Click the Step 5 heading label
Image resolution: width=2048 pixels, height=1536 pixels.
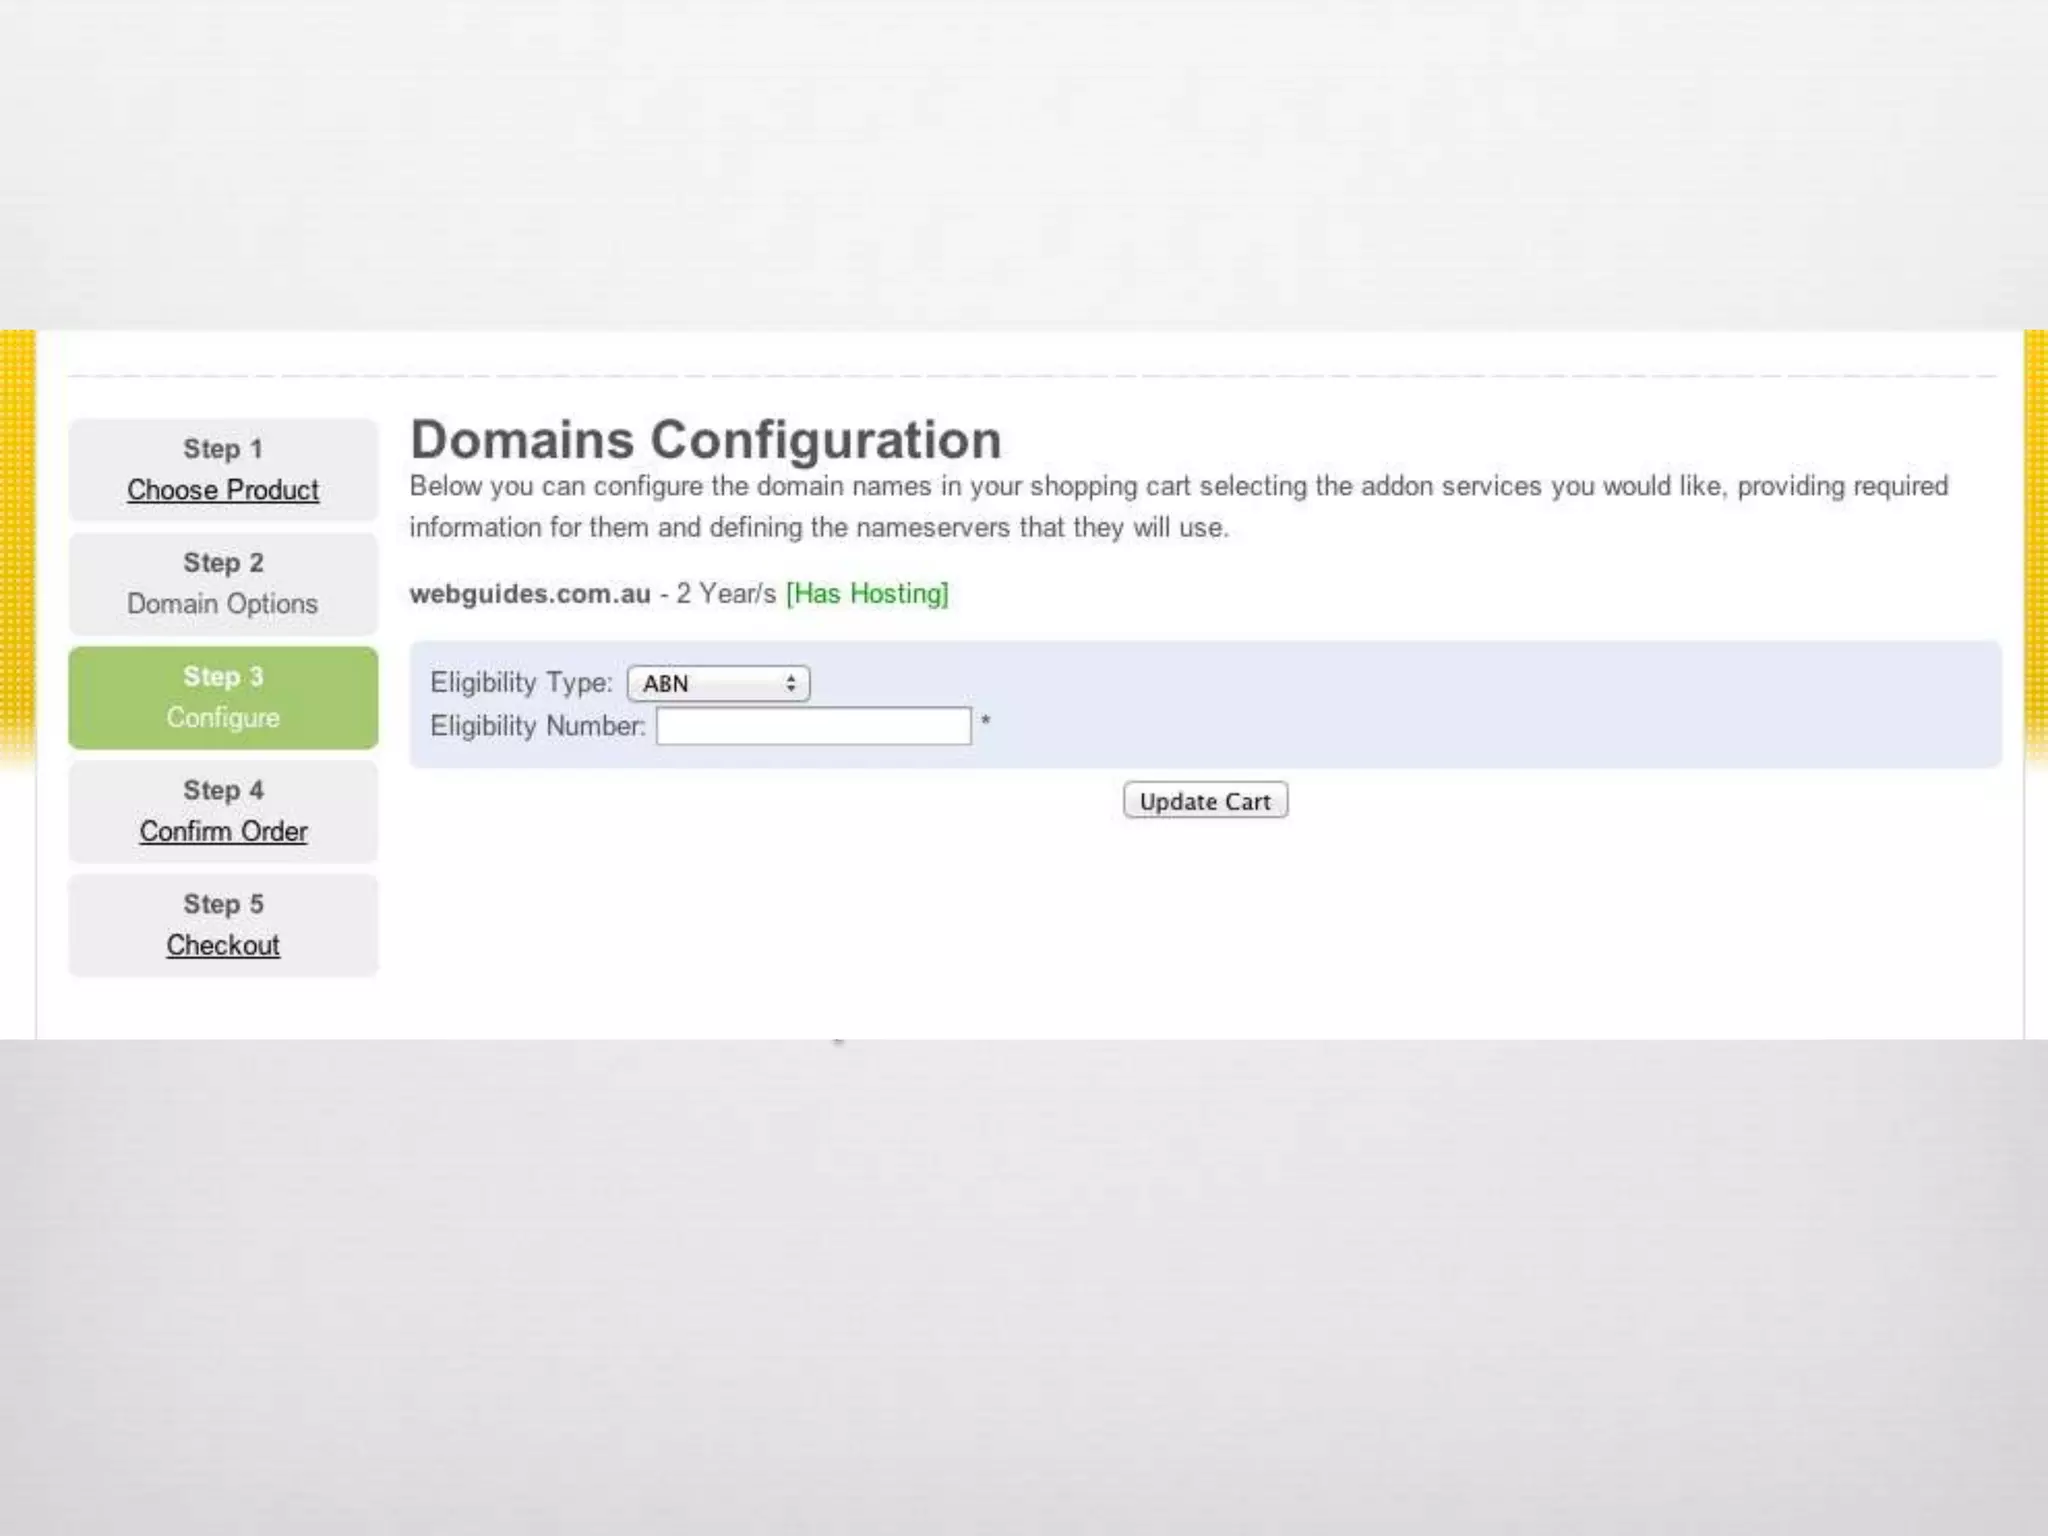[x=223, y=904]
